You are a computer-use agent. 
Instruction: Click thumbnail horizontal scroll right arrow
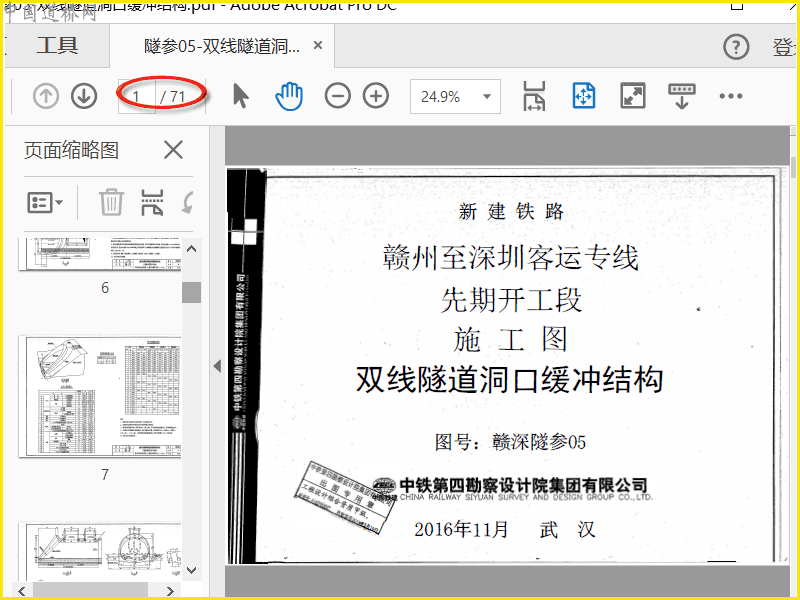click(x=170, y=591)
